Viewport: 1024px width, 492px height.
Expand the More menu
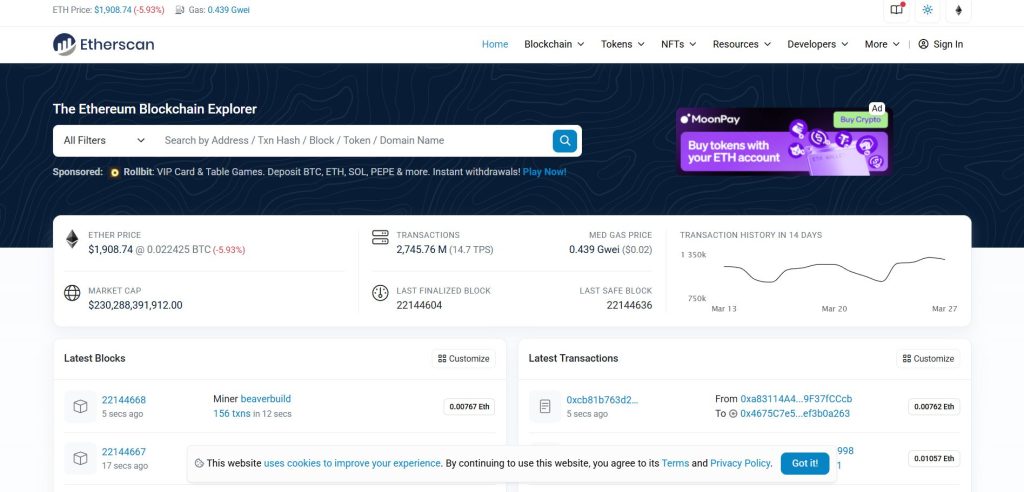[882, 44]
